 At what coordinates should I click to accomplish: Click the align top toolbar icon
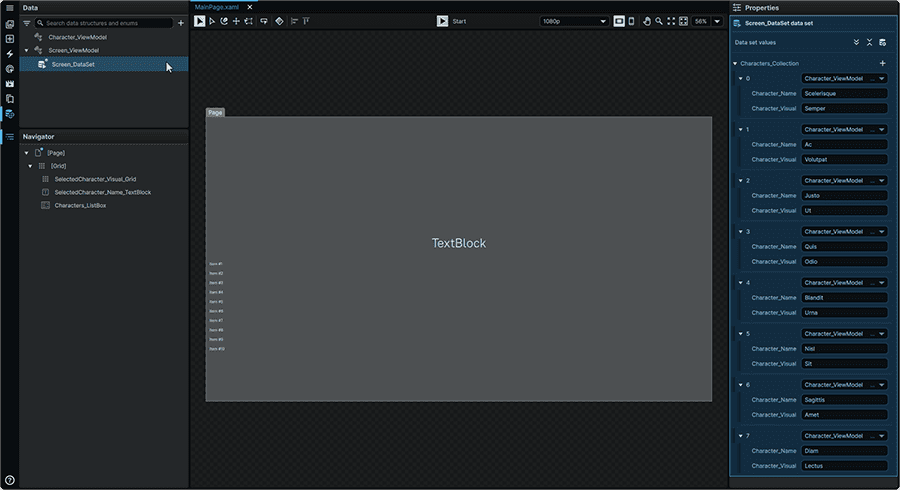(306, 21)
